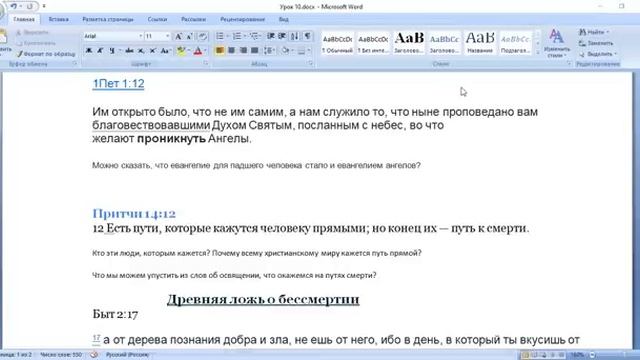Click red font color icon
The image size is (640, 360).
pos(198,51)
